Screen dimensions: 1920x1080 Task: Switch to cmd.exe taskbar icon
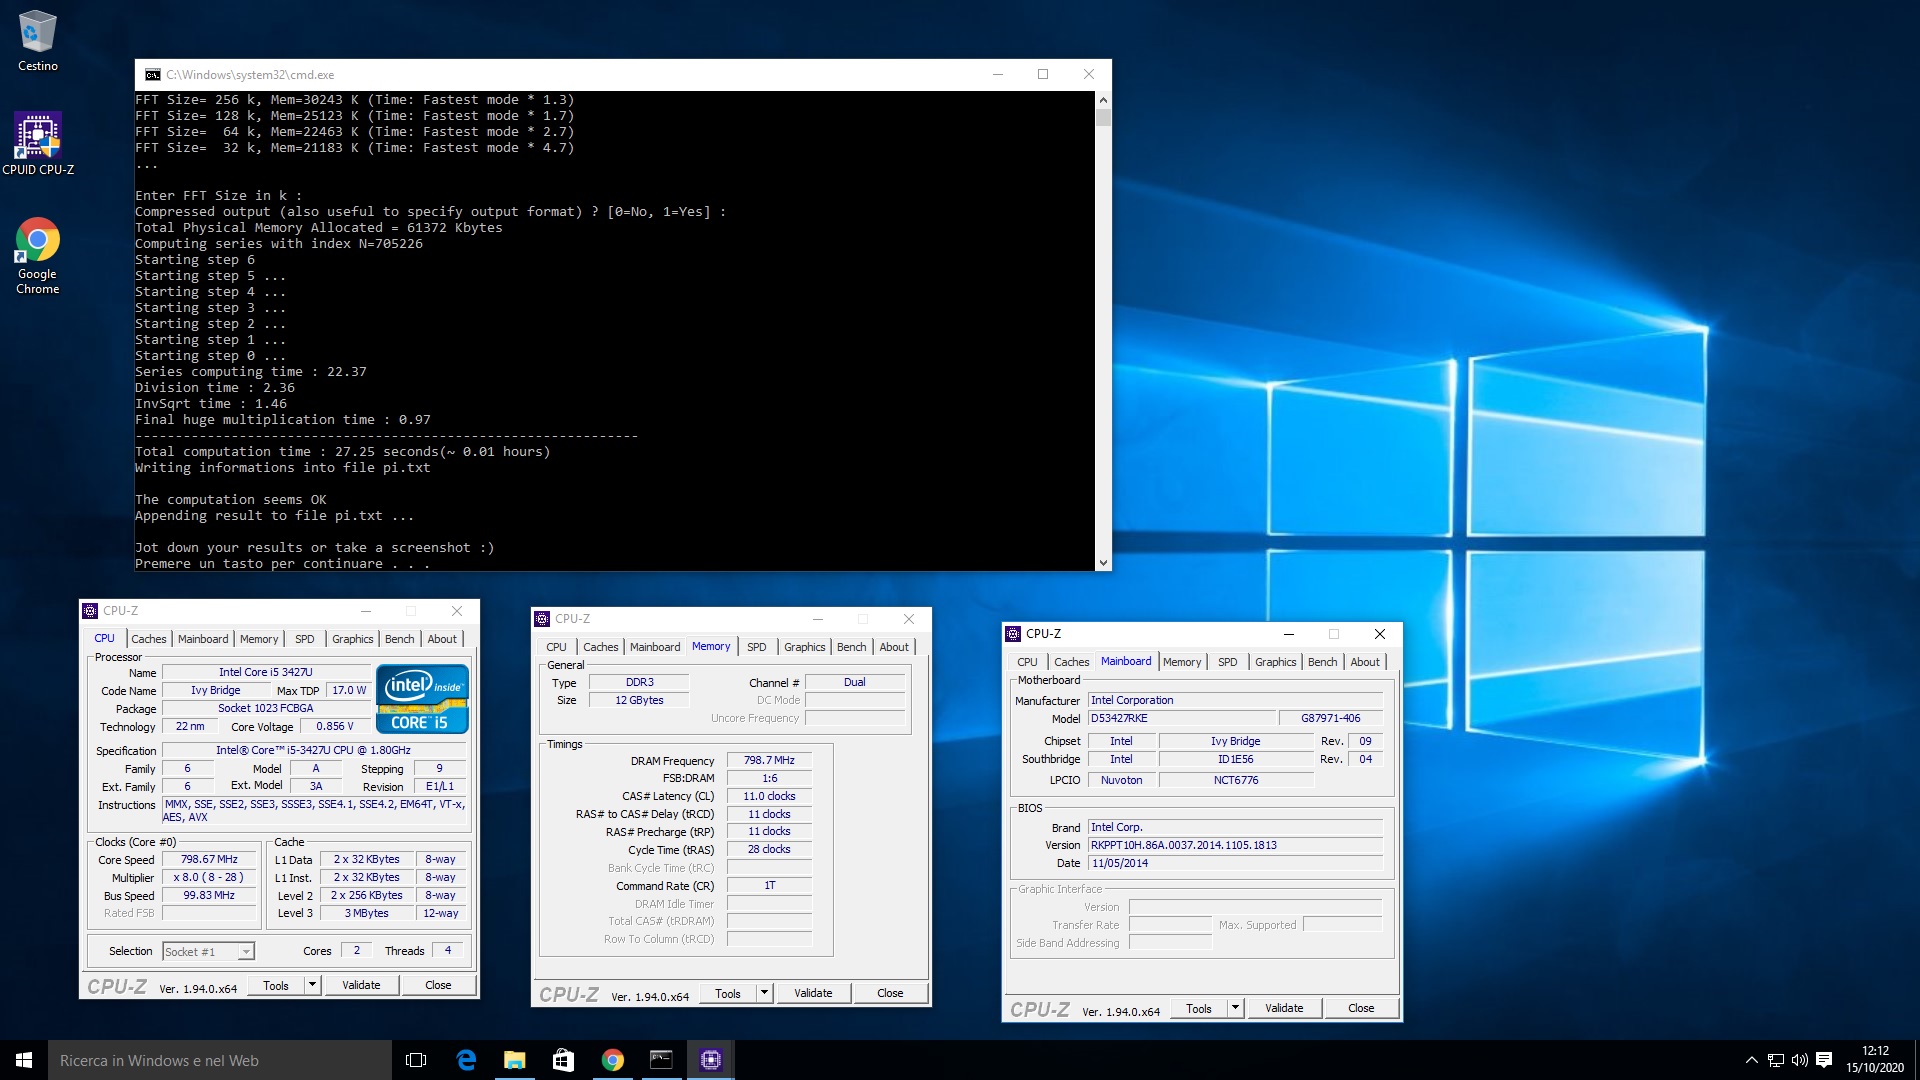point(662,1060)
